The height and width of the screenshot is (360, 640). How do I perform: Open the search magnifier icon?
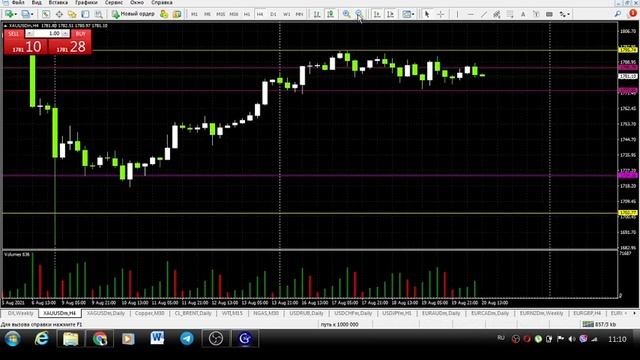tap(618, 14)
